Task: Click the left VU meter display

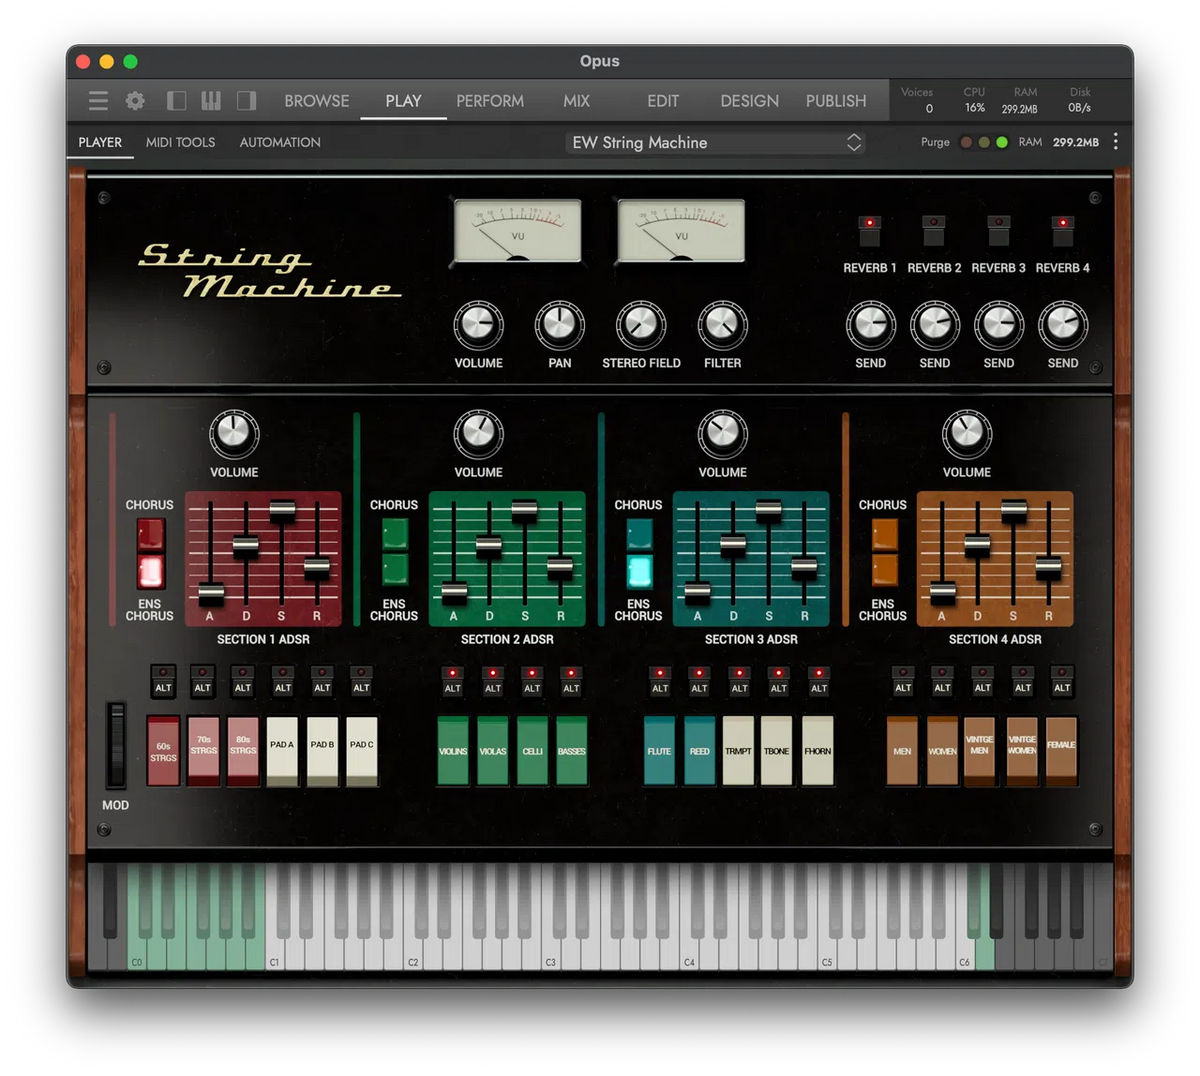Action: pos(518,230)
